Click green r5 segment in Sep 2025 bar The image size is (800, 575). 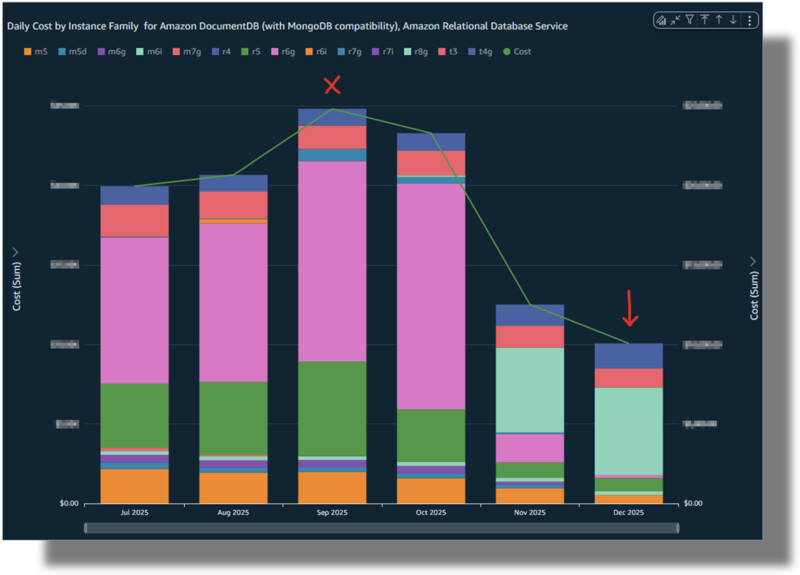[332, 409]
